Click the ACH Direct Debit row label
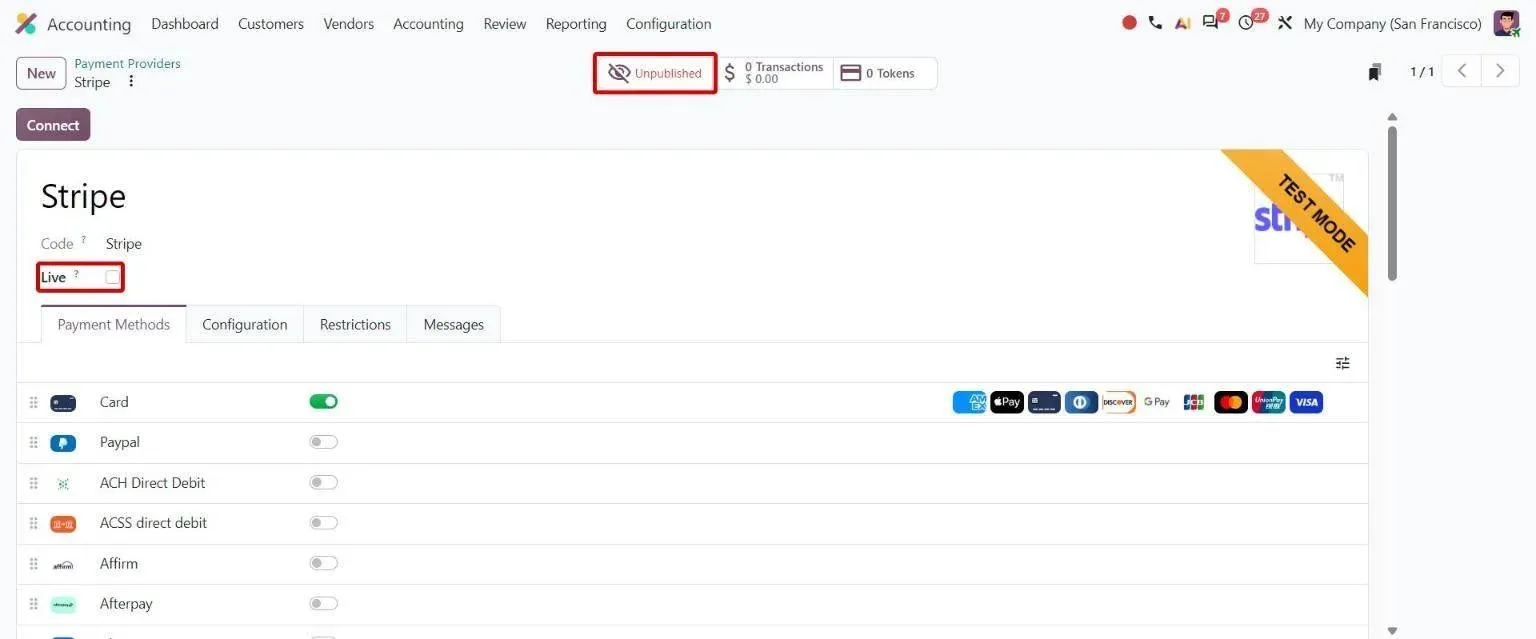The image size is (1536, 639). tap(153, 482)
